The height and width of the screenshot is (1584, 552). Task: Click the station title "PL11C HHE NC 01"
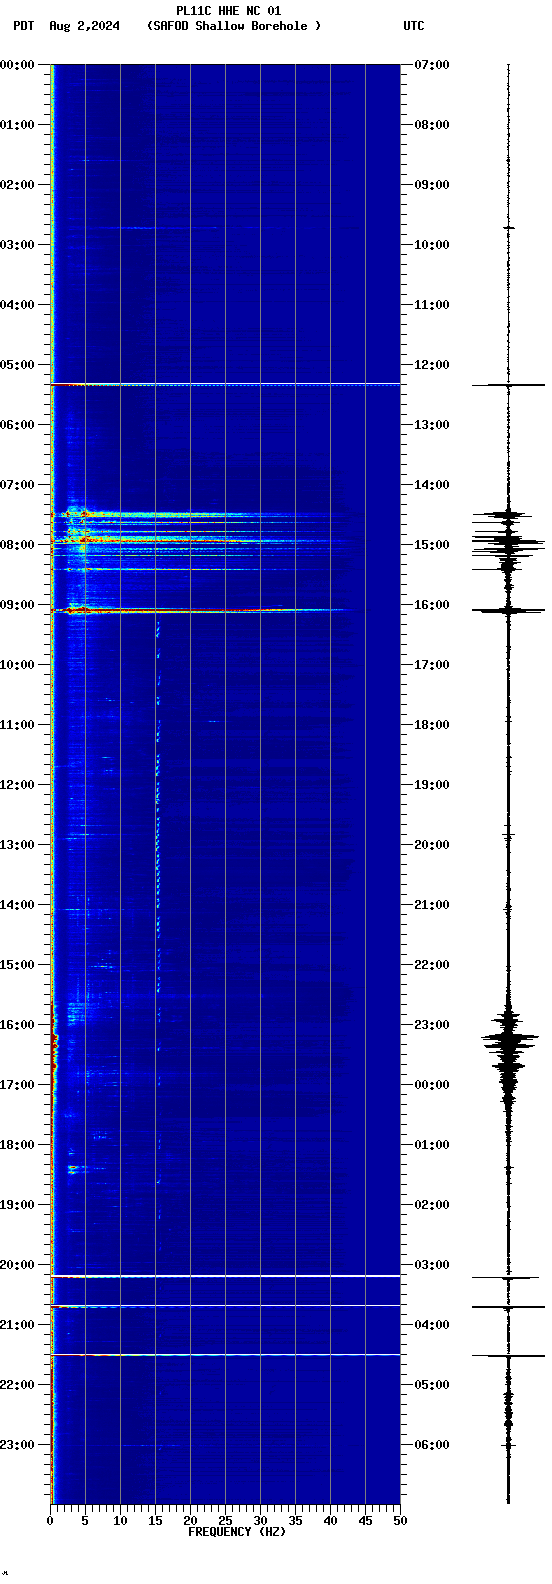(x=228, y=11)
